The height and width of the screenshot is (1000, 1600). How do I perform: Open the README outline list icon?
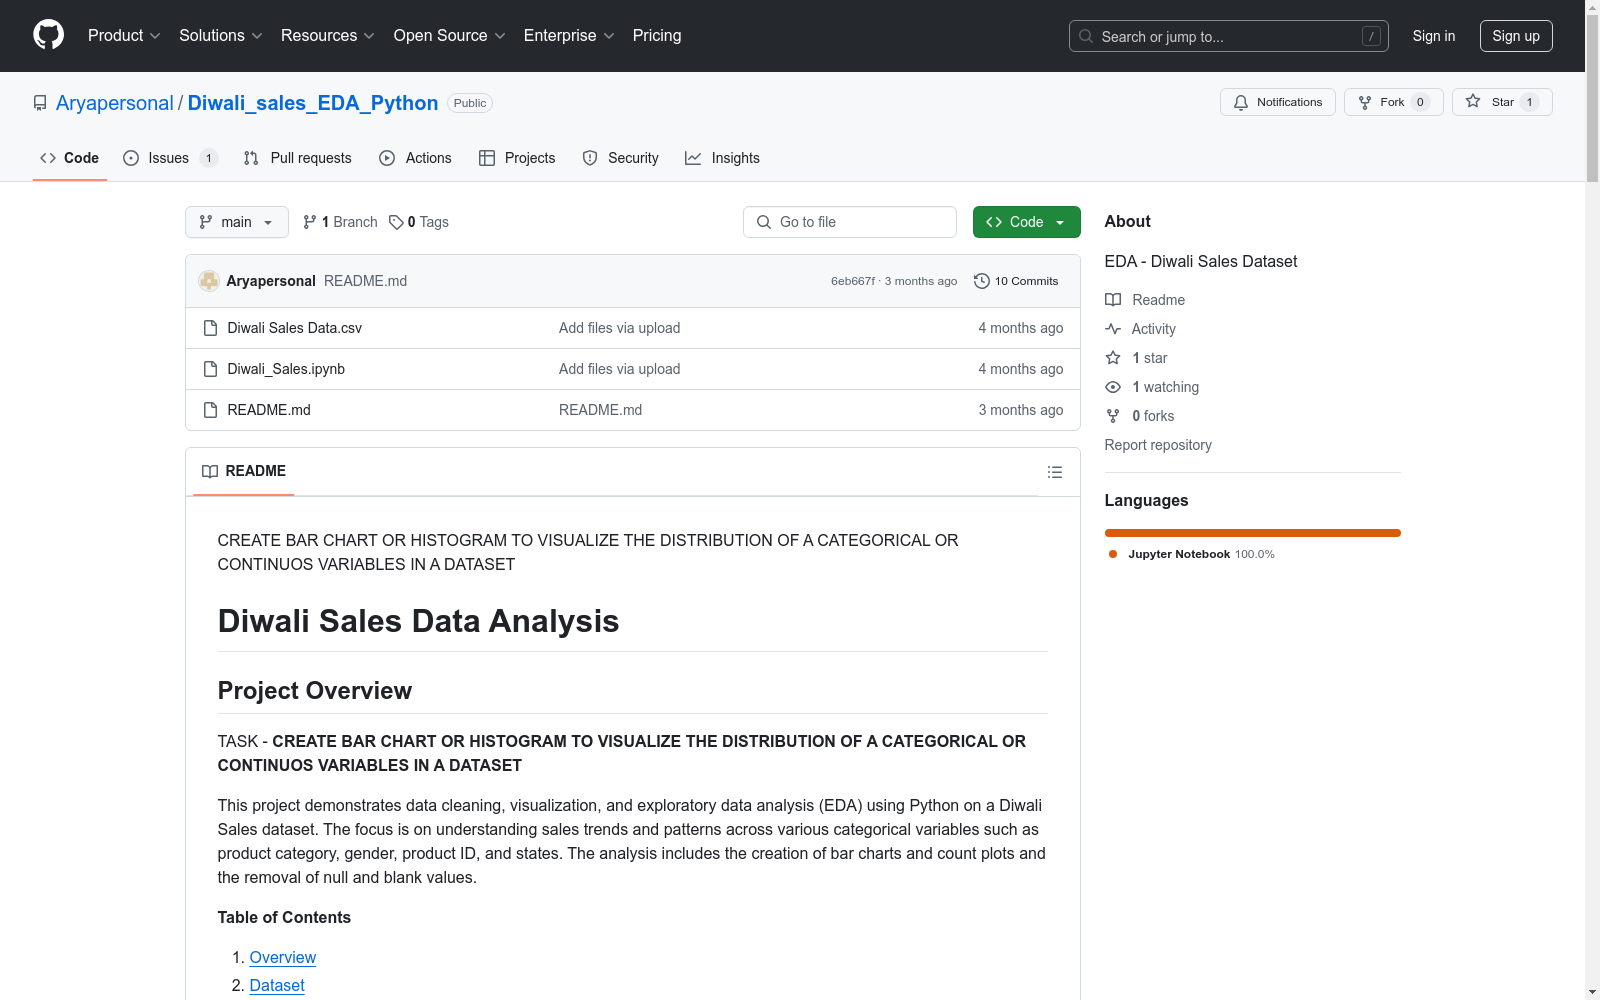(x=1054, y=472)
